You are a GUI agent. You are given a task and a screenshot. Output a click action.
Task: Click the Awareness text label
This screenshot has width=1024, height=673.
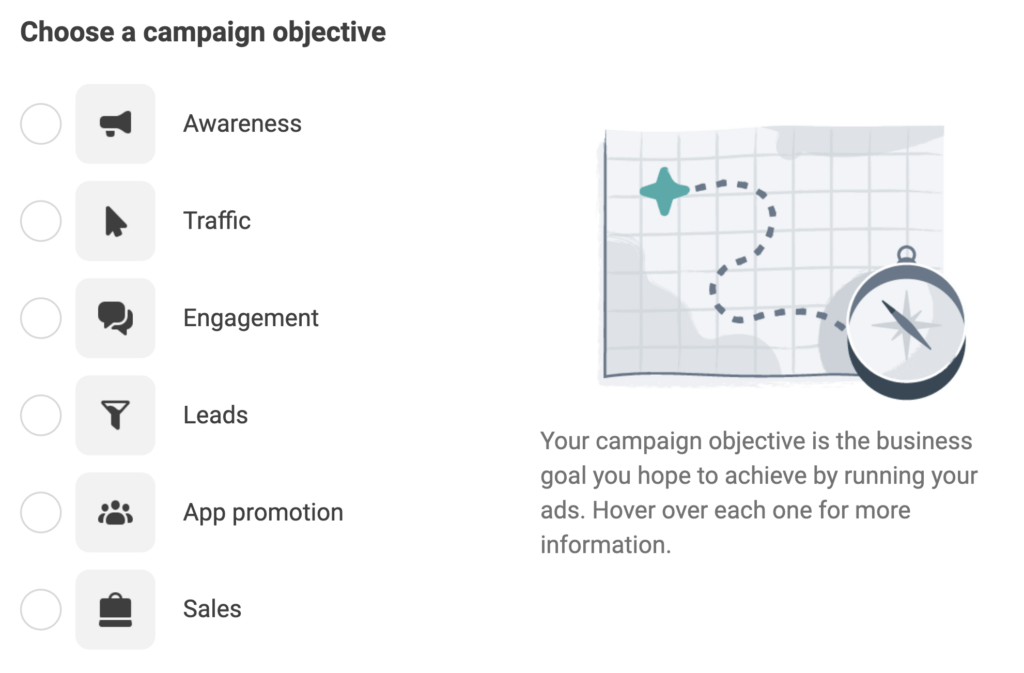pos(242,123)
